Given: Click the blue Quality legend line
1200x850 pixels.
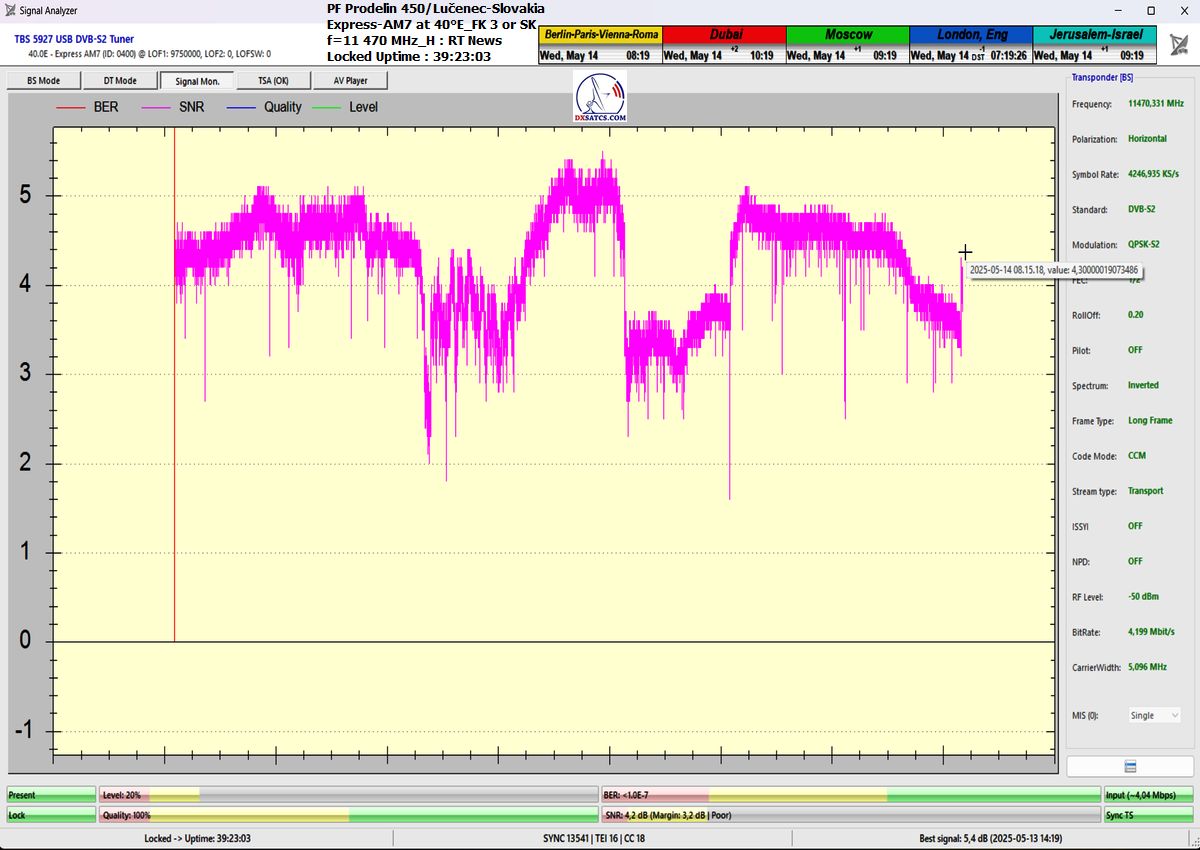Looking at the screenshot, I should [x=242, y=107].
